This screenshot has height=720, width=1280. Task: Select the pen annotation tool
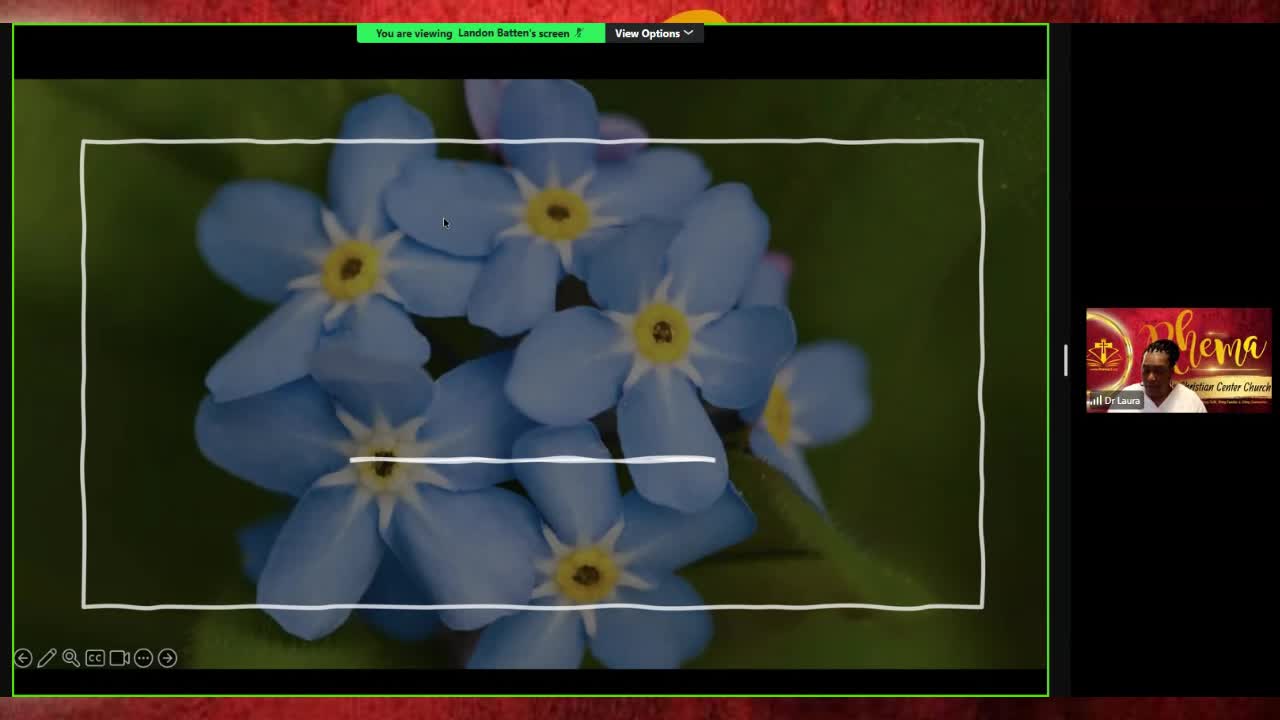tap(46, 658)
